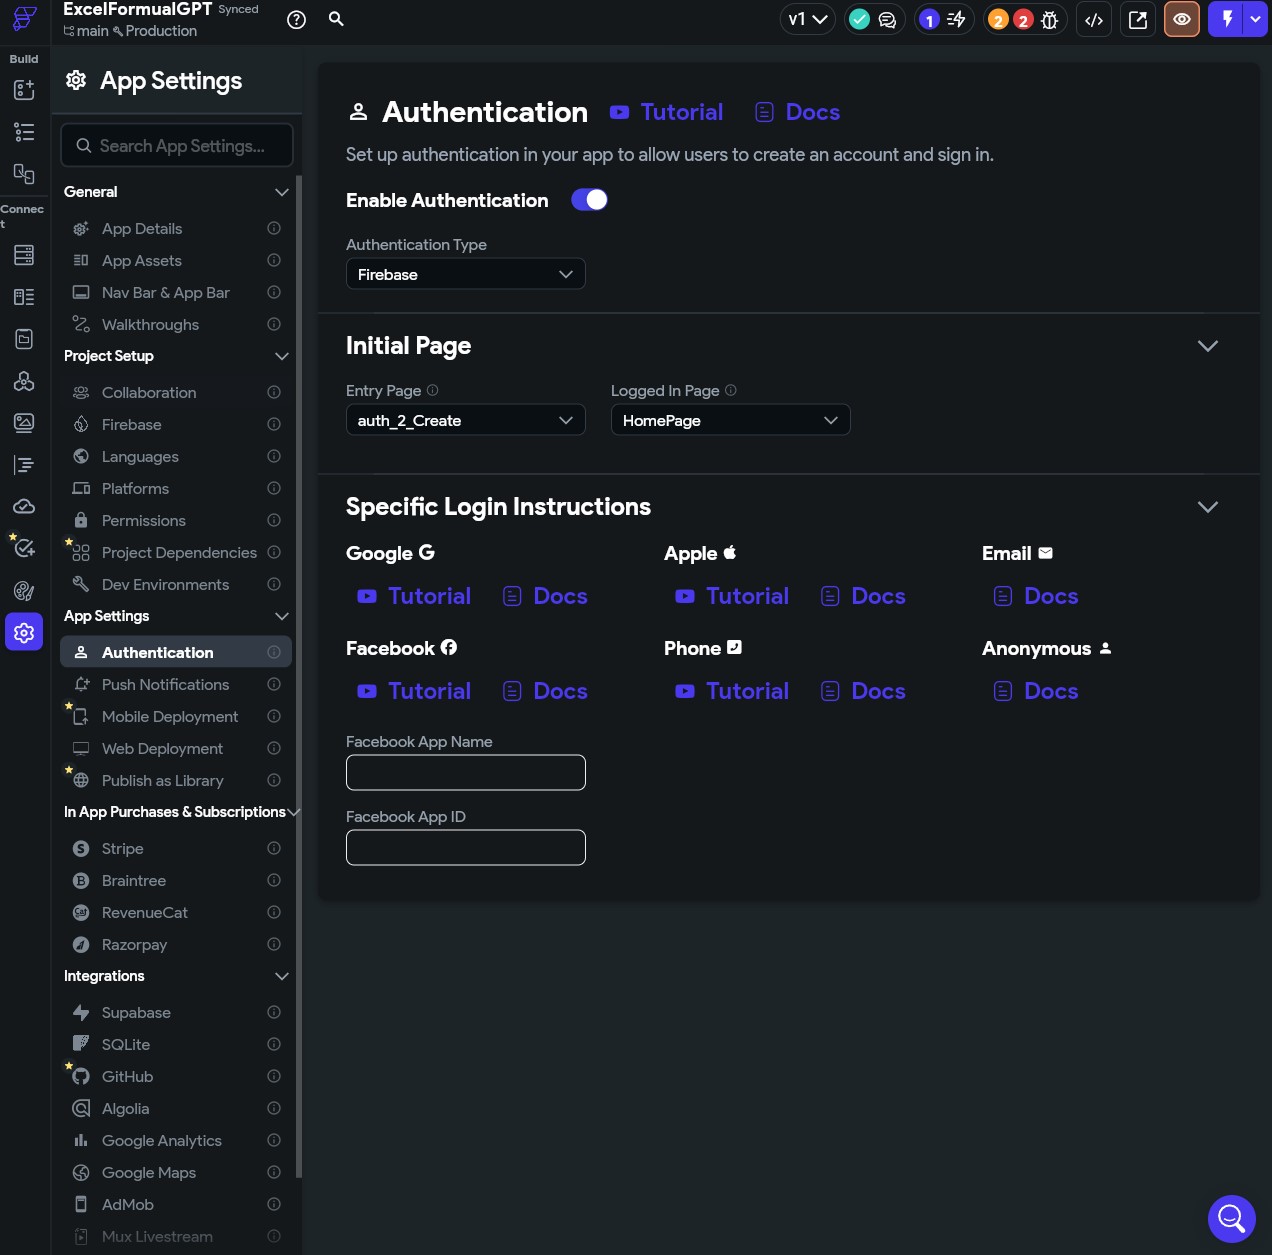Select the App Settings gear icon

(x=24, y=632)
